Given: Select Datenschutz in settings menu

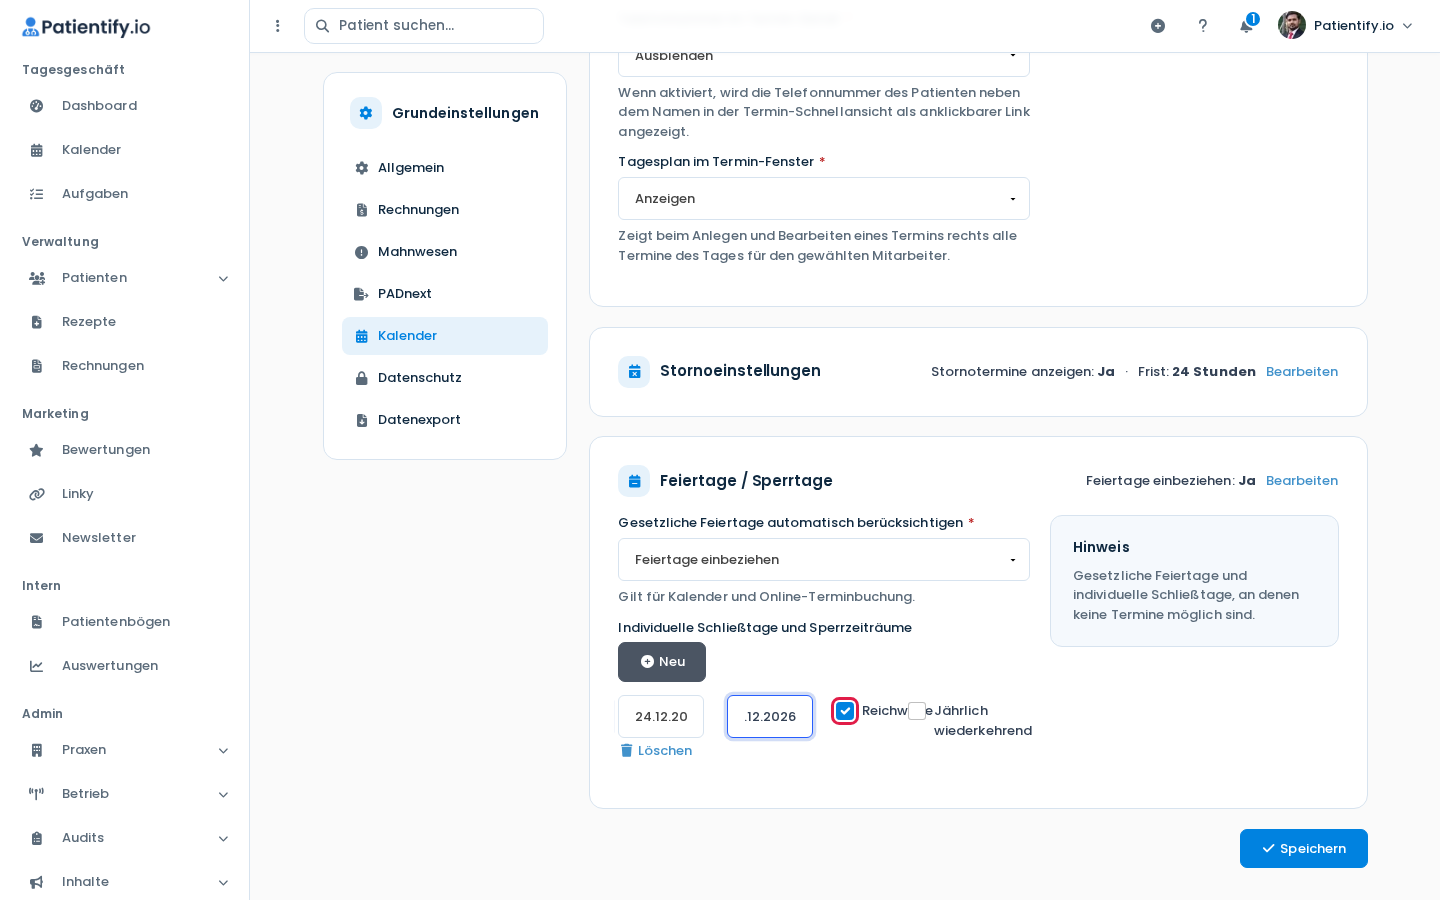Looking at the screenshot, I should tap(445, 378).
